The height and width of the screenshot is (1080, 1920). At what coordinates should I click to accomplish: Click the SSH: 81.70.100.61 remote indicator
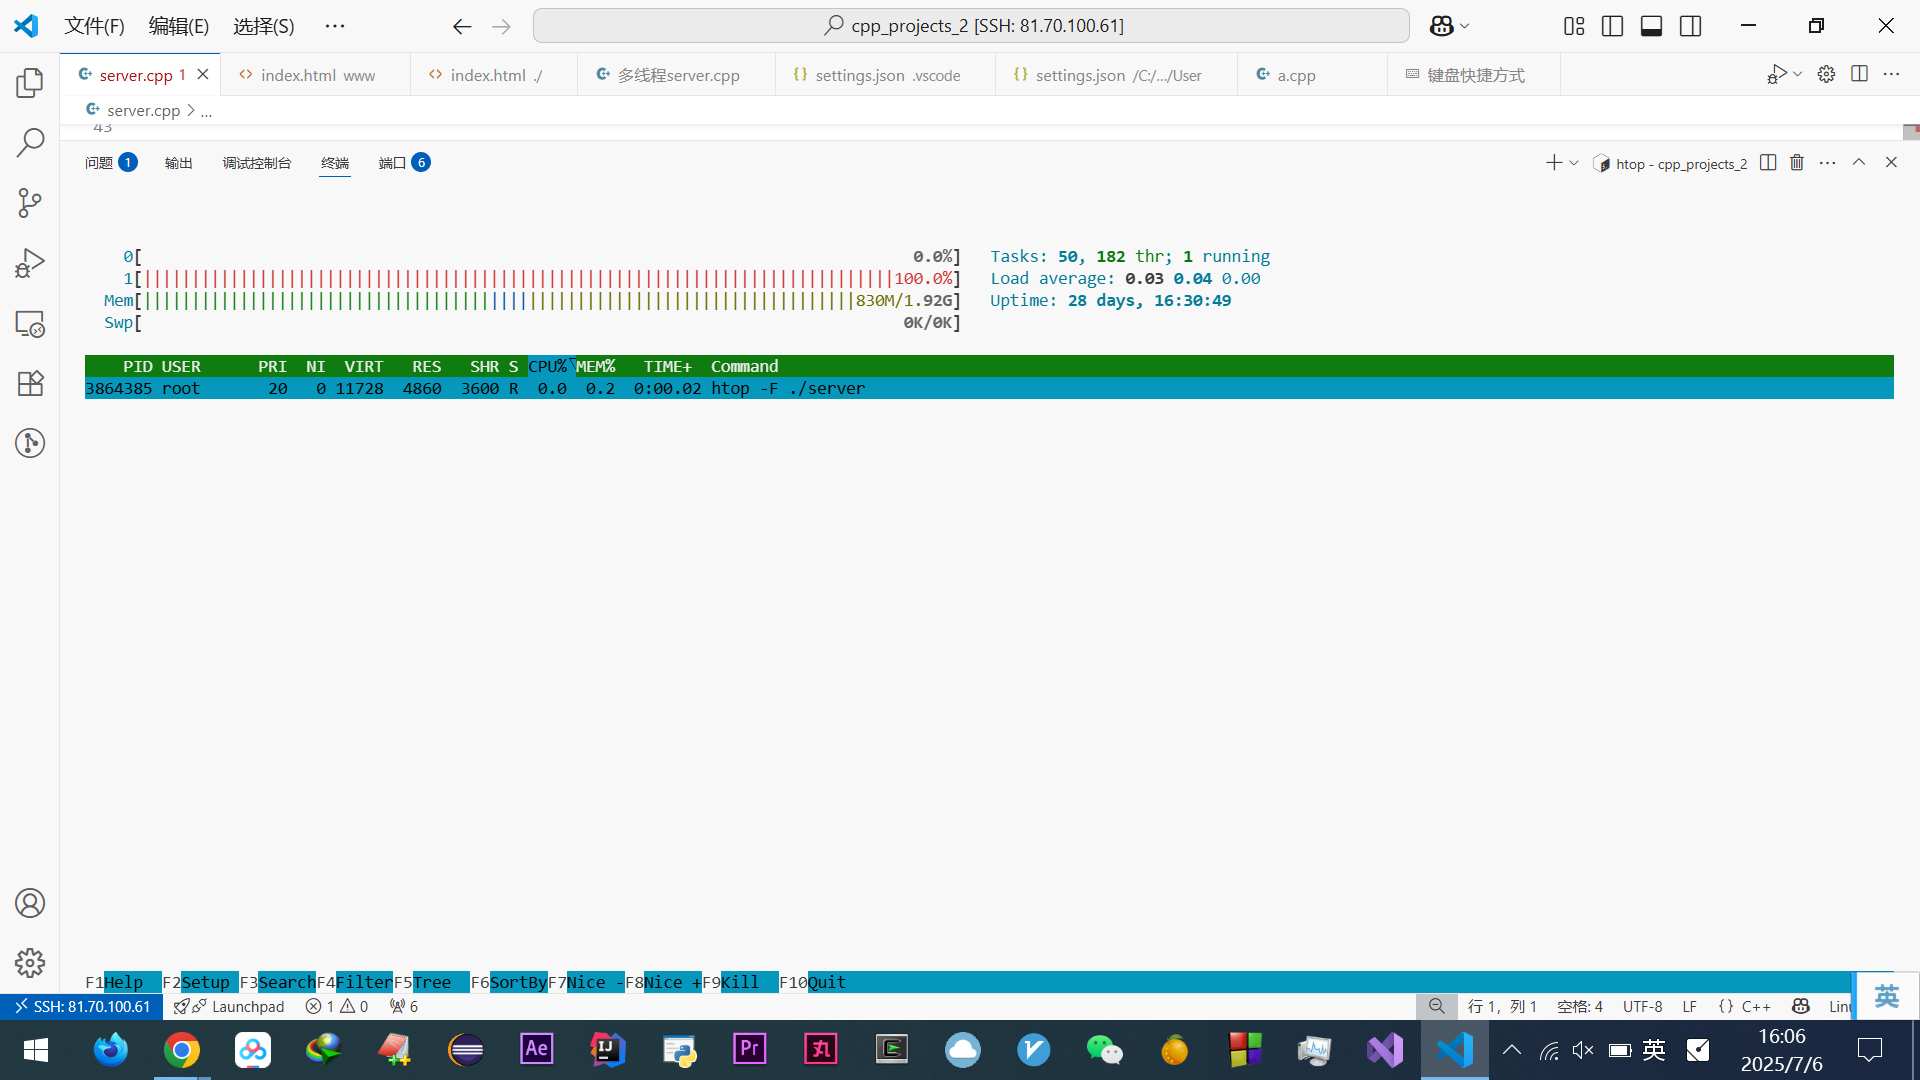click(x=81, y=1006)
